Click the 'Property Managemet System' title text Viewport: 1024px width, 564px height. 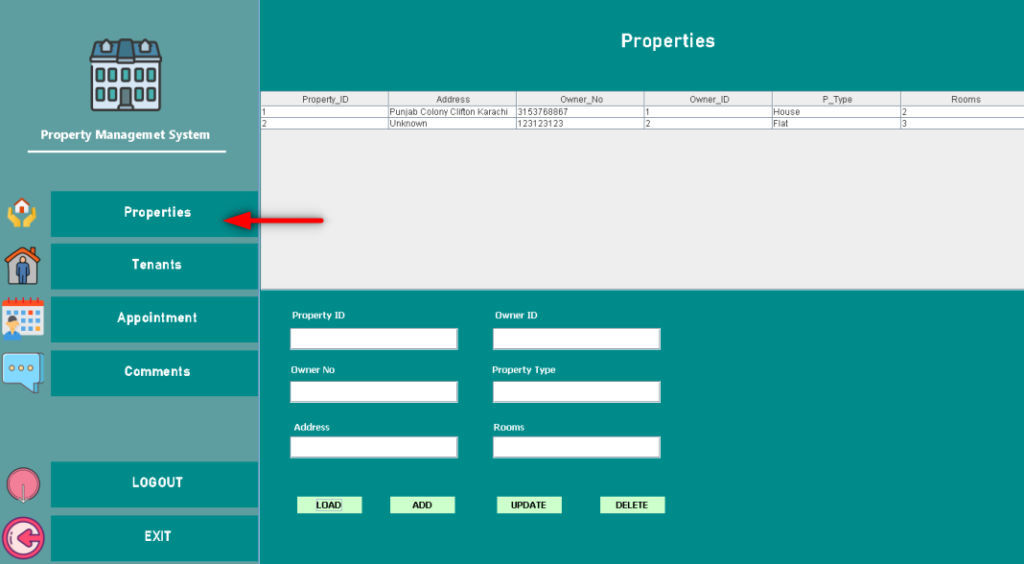[x=125, y=135]
